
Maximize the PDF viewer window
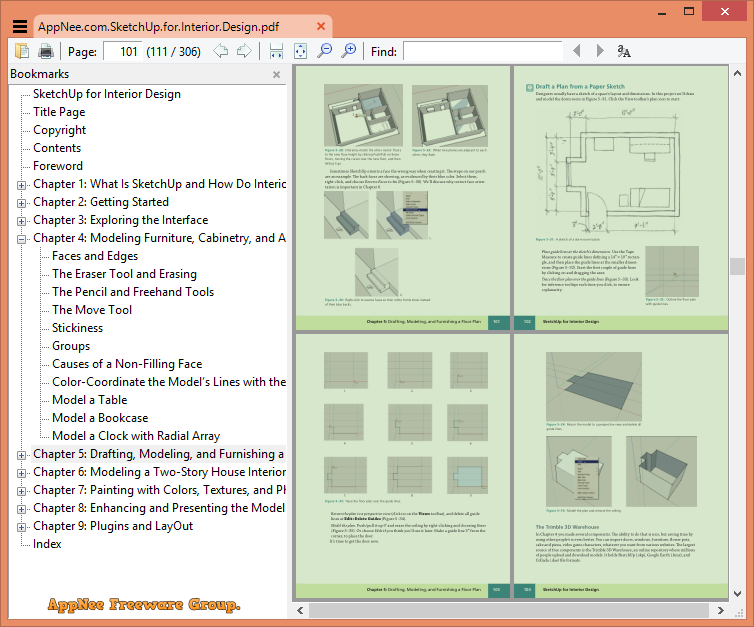pos(689,11)
